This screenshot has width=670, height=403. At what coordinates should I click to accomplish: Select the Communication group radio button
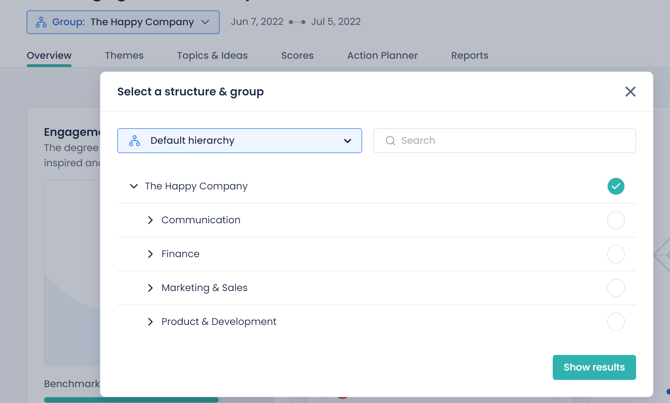(615, 220)
